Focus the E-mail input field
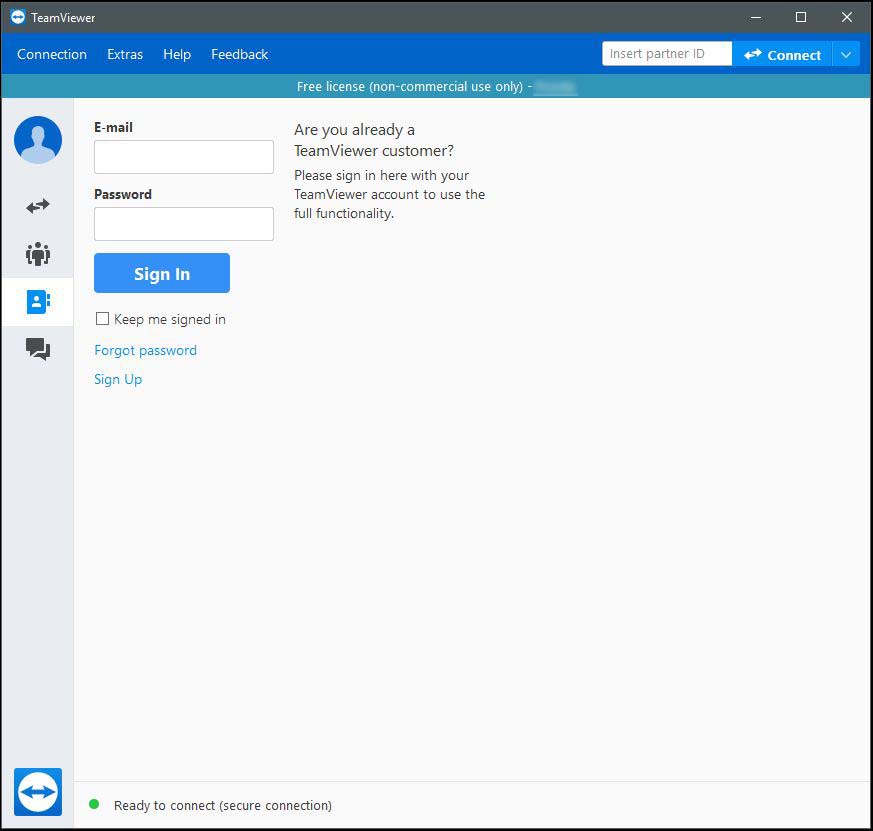873x831 pixels. [184, 157]
